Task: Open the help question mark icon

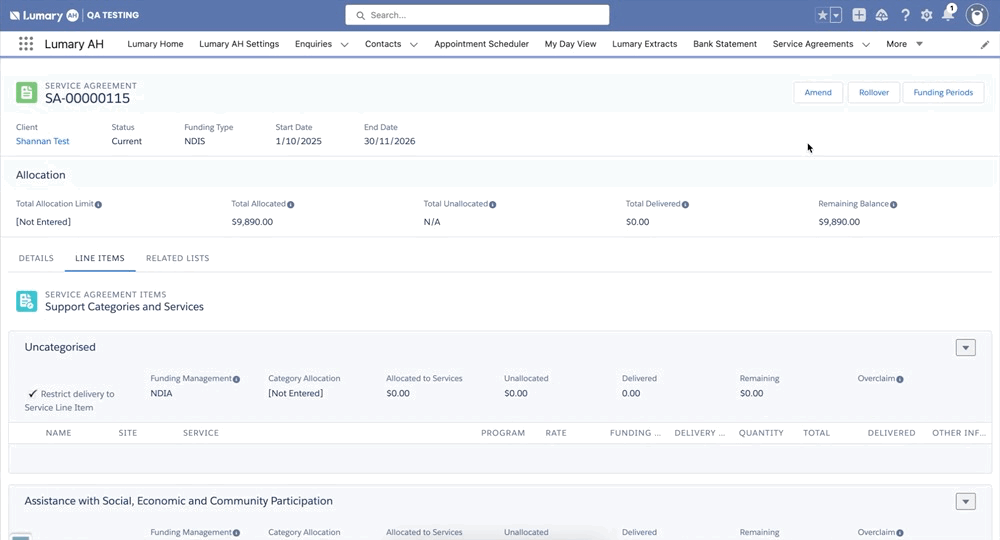Action: 905,15
